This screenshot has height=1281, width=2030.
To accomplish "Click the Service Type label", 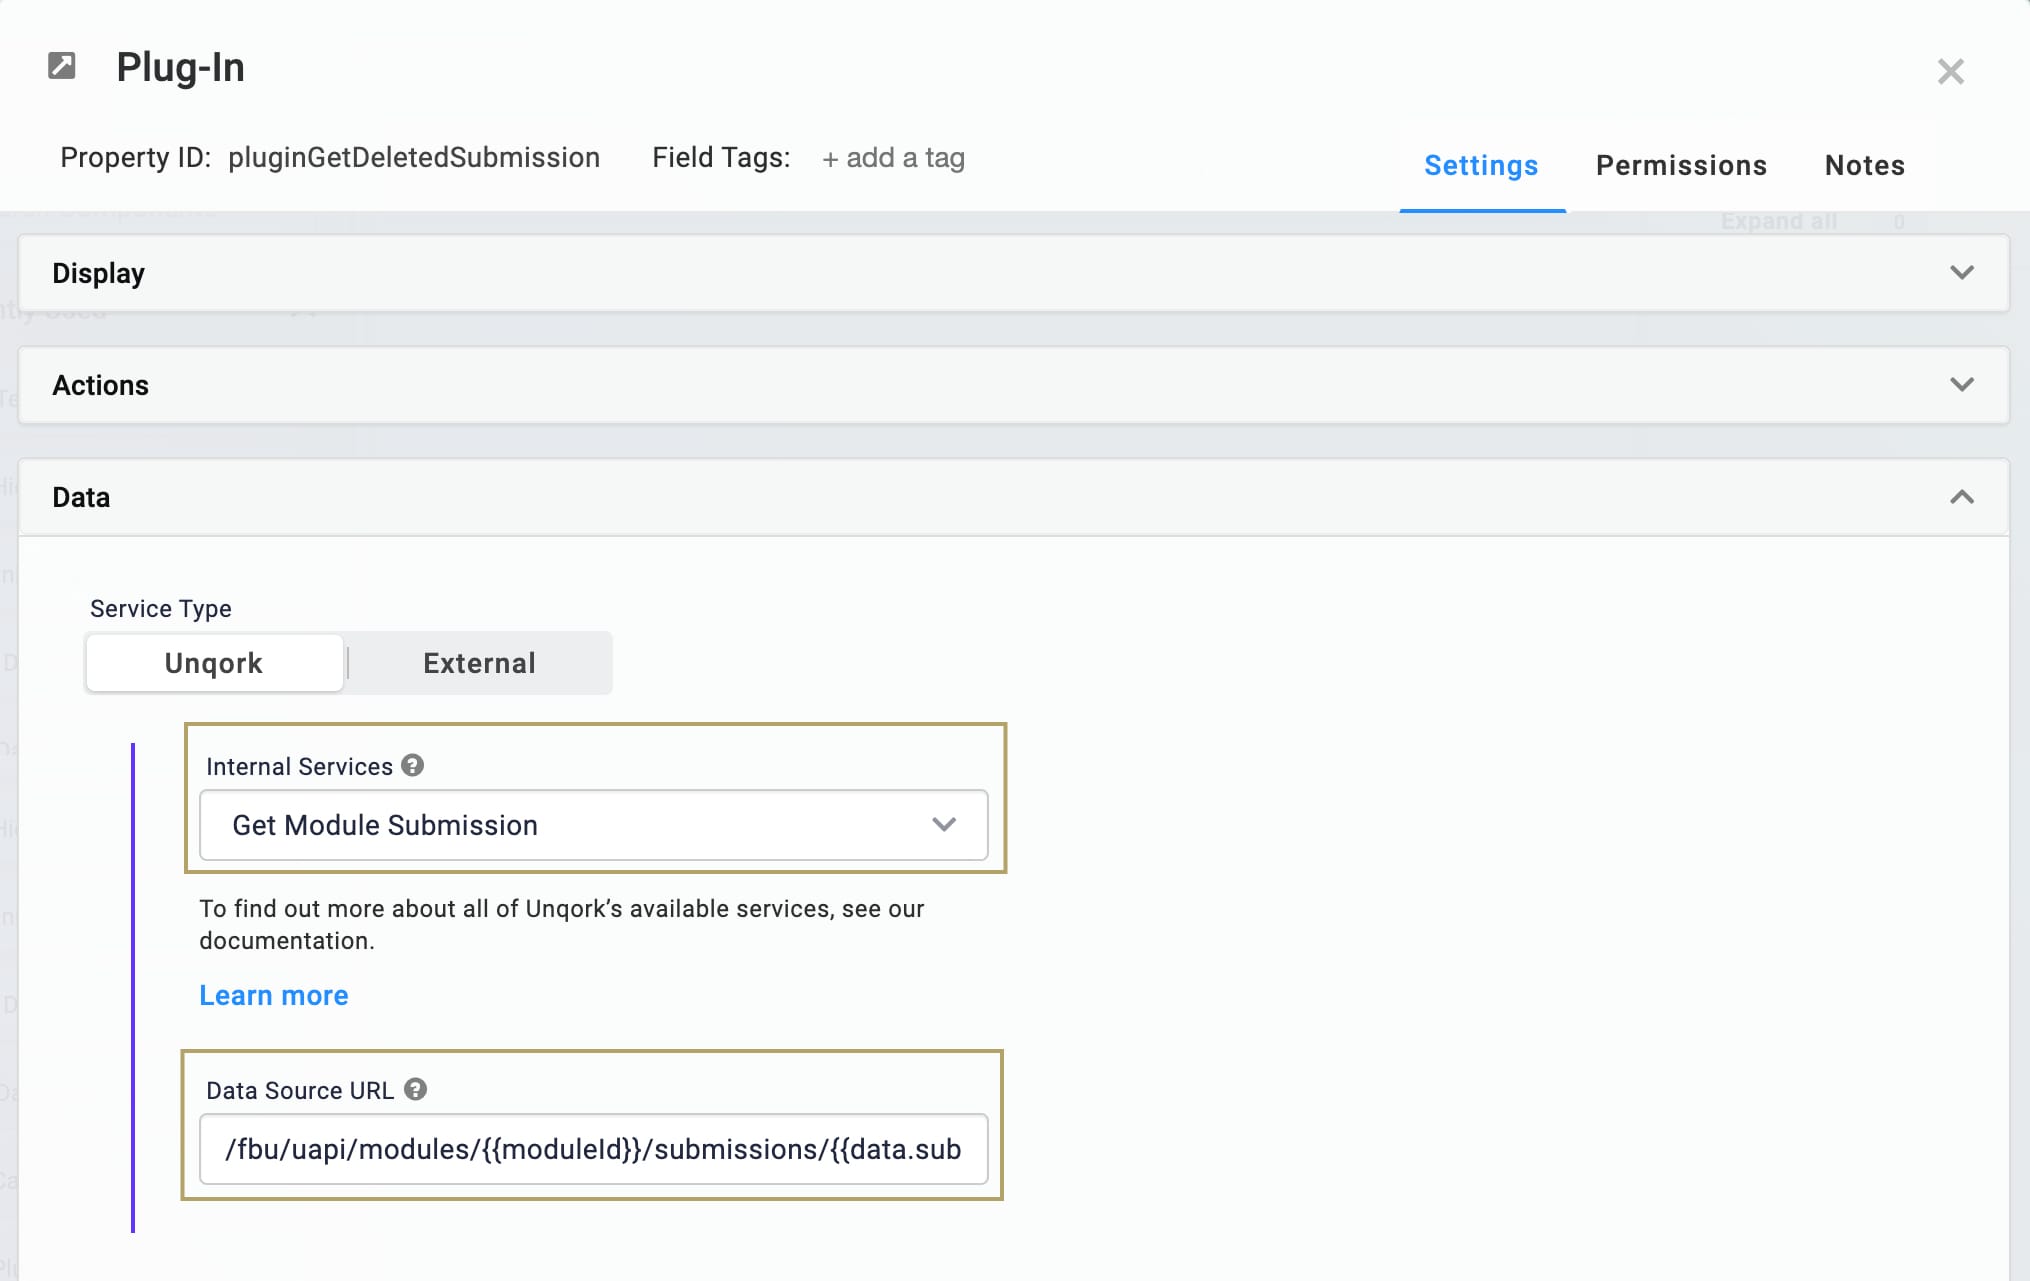I will click(x=161, y=608).
